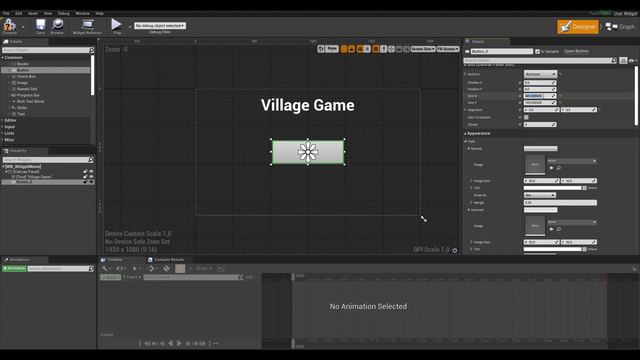The width and height of the screenshot is (640, 360).
Task: Open the Anchors dropdown
Action: click(x=540, y=74)
